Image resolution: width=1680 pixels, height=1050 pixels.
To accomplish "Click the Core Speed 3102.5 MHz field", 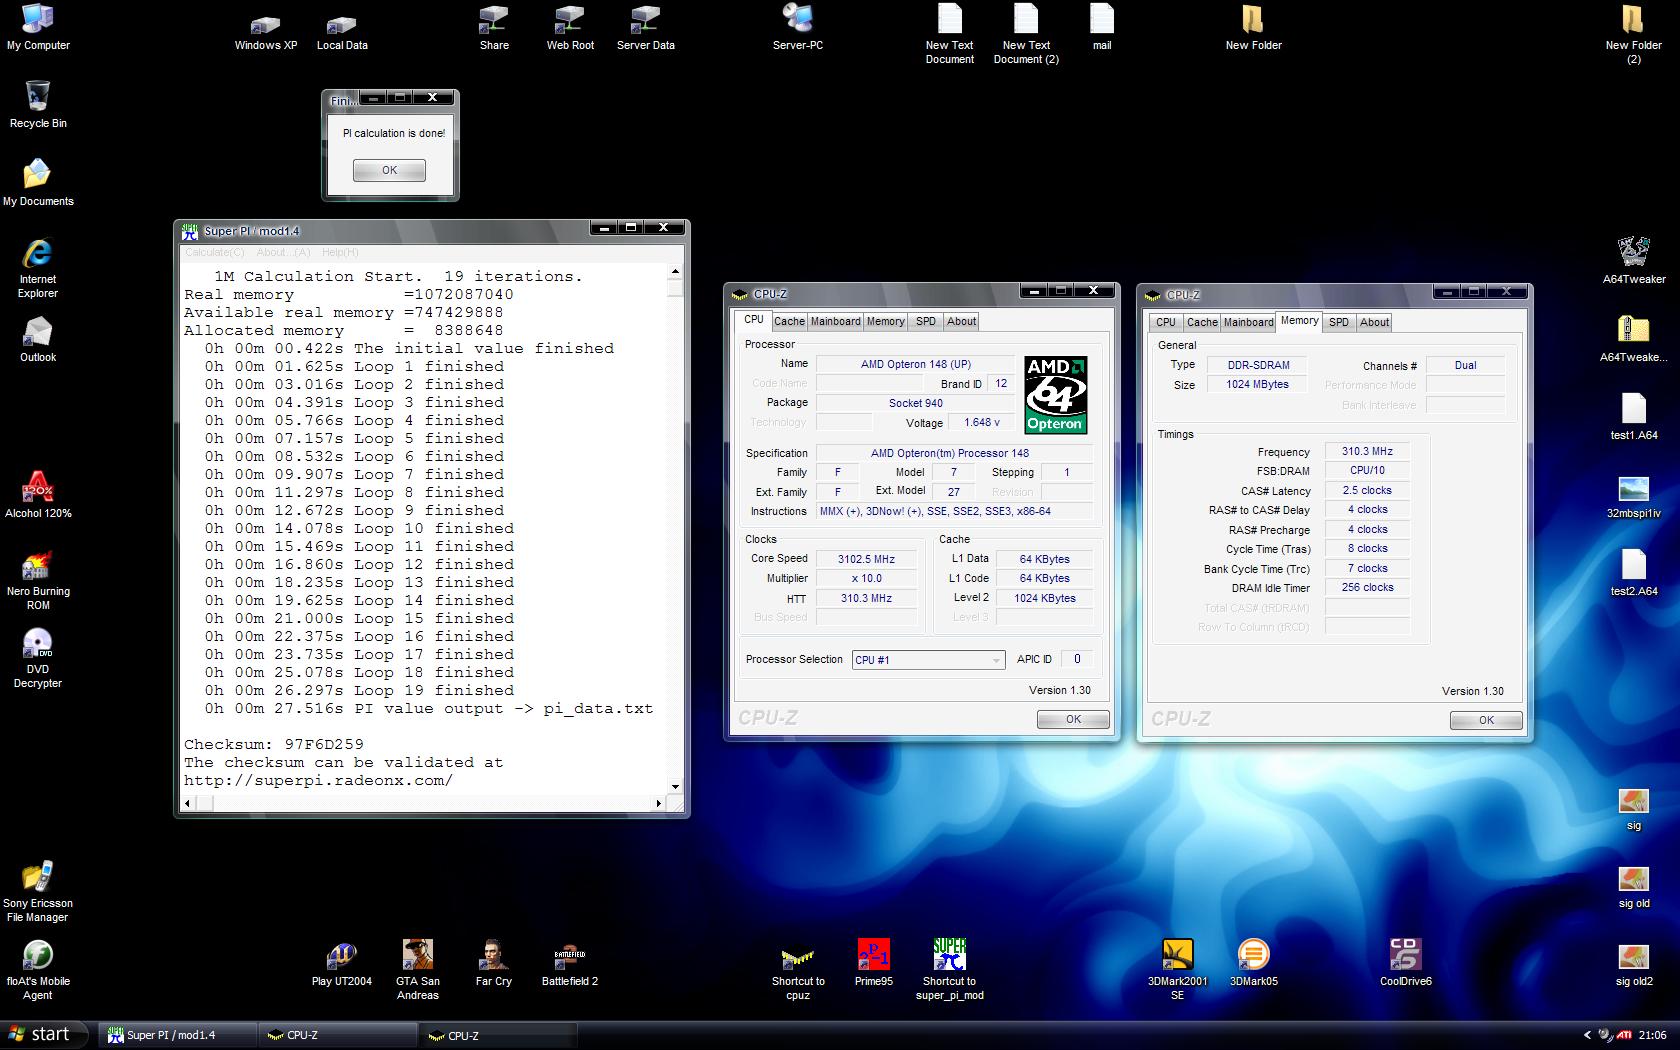I will (866, 559).
